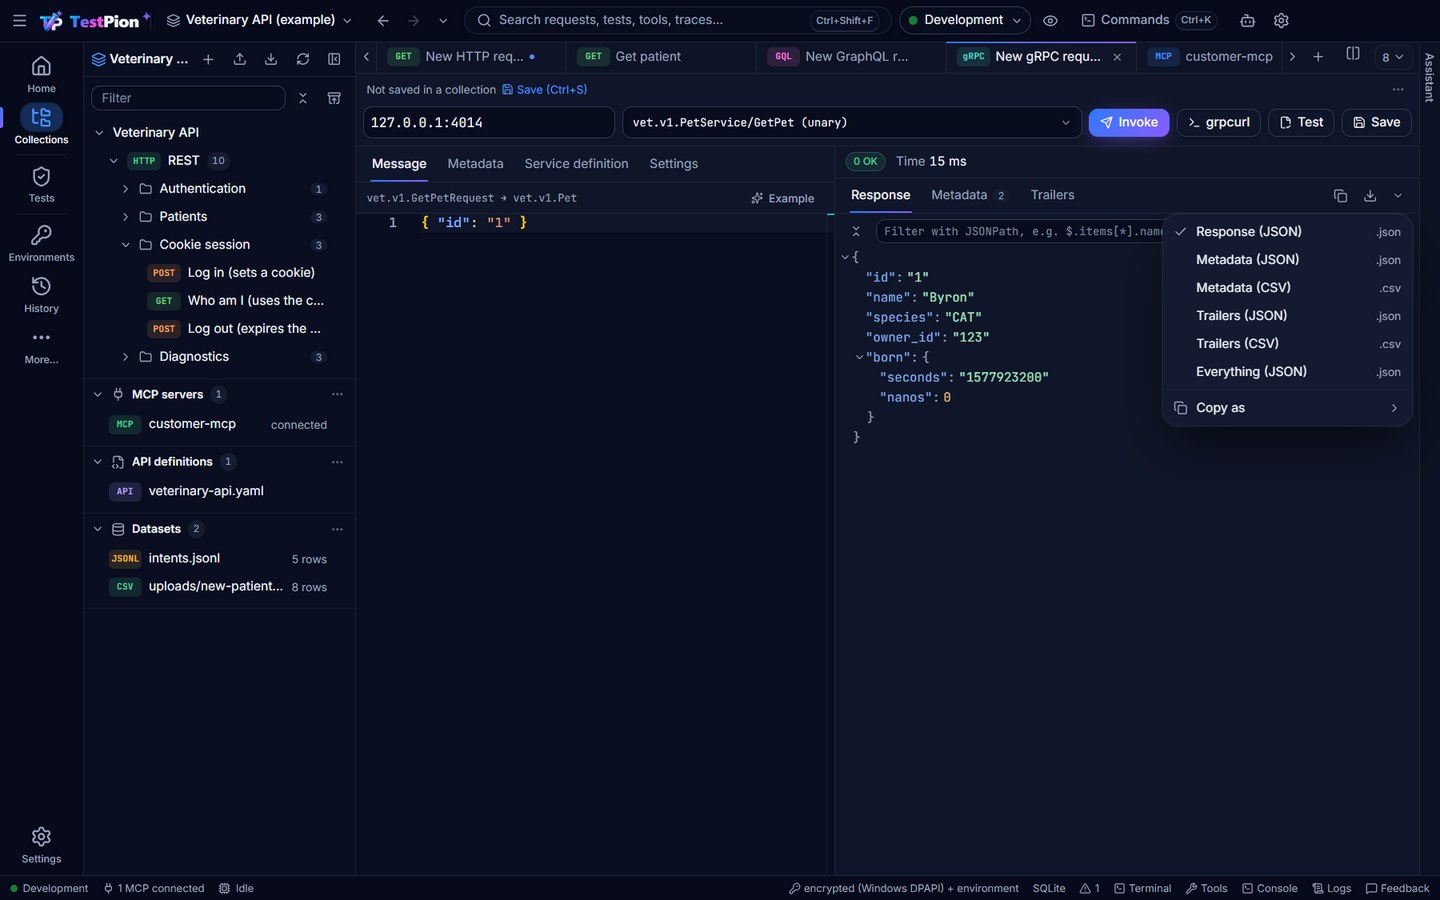This screenshot has width=1440, height=900.
Task: Switch to the Metadata request tab
Action: tap(475, 163)
